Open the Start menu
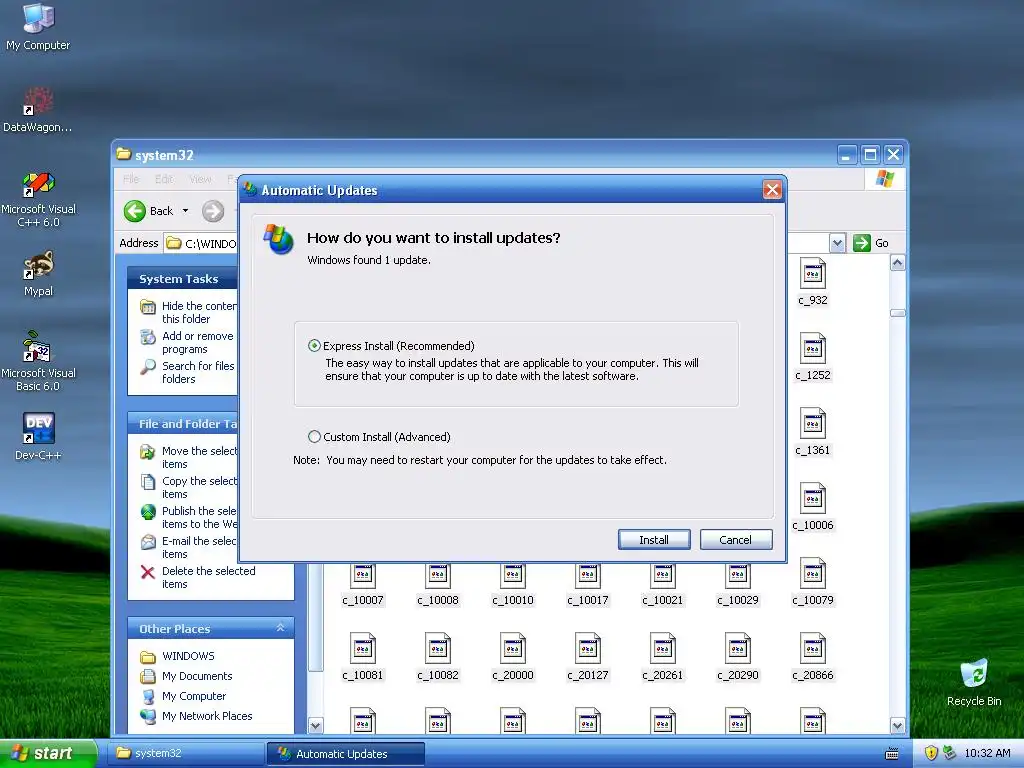 [x=48, y=753]
